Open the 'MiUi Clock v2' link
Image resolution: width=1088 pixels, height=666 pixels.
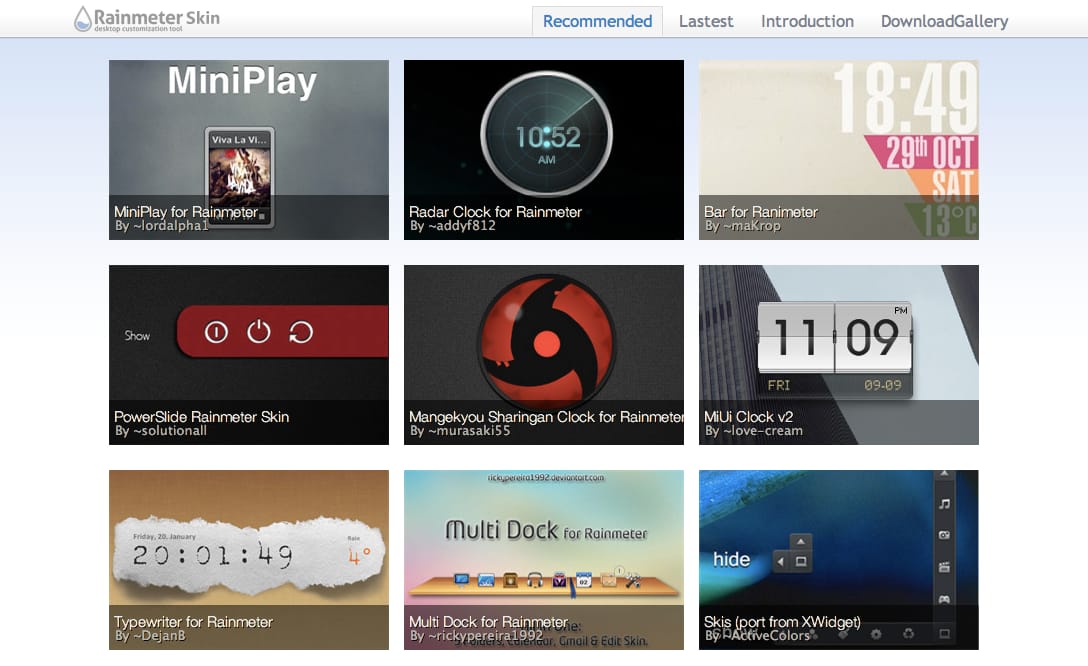pyautogui.click(x=748, y=417)
